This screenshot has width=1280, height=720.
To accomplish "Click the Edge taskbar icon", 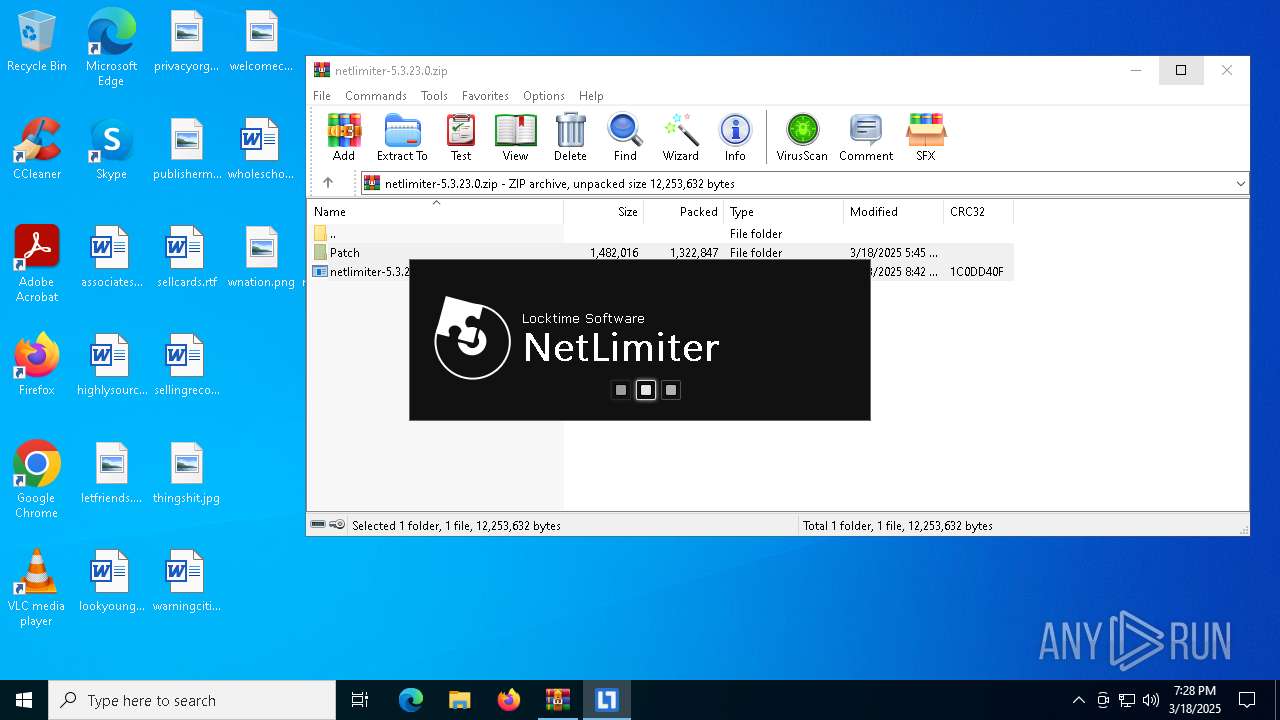I will 411,700.
